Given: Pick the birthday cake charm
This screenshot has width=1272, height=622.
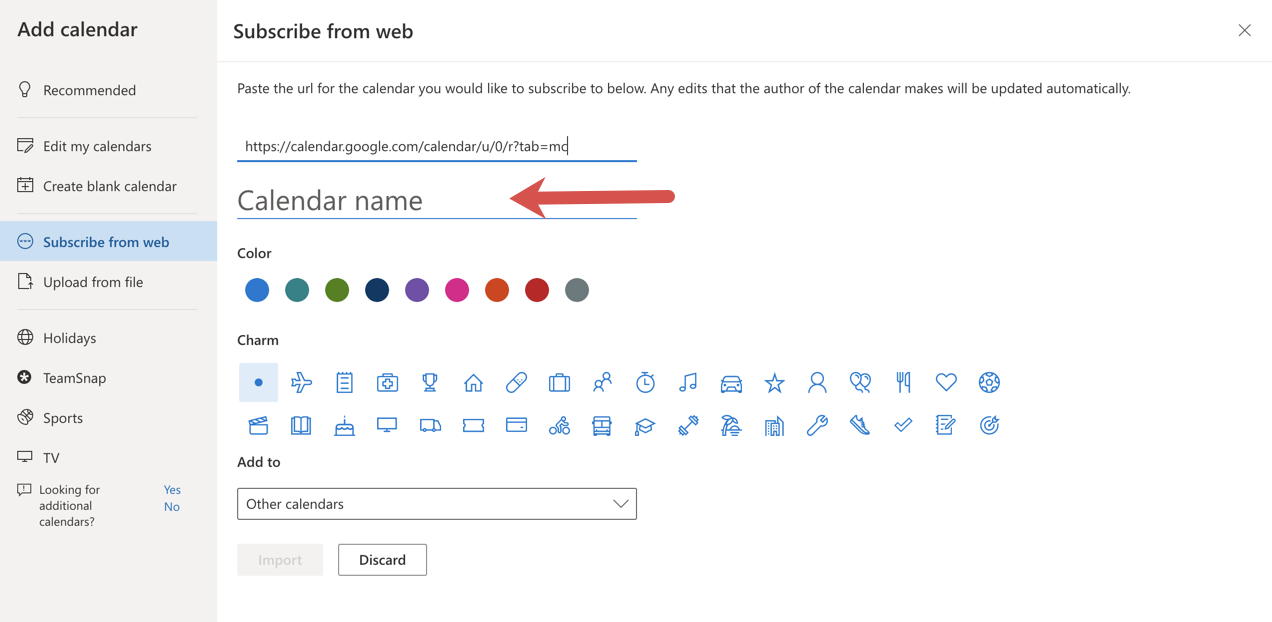Looking at the screenshot, I should (344, 425).
